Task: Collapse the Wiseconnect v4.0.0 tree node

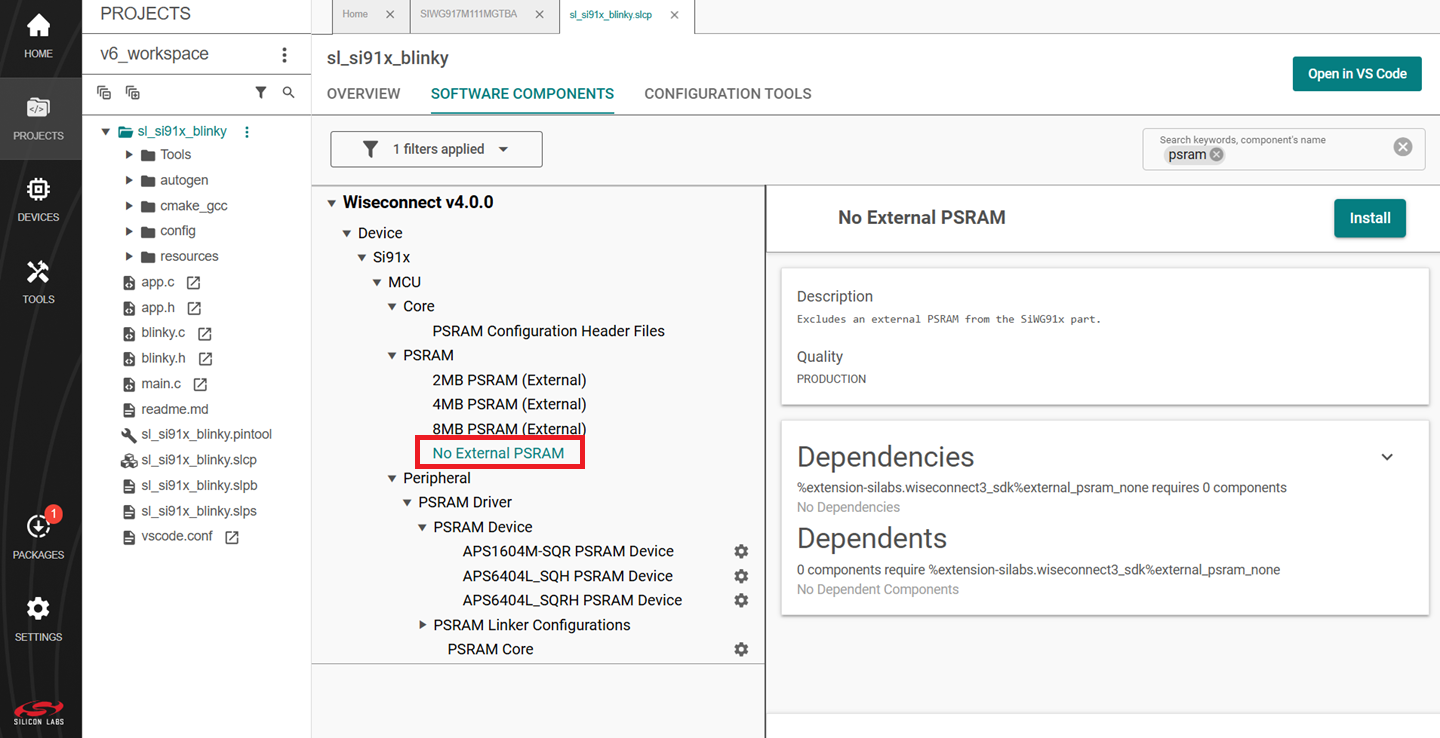Action: point(331,203)
